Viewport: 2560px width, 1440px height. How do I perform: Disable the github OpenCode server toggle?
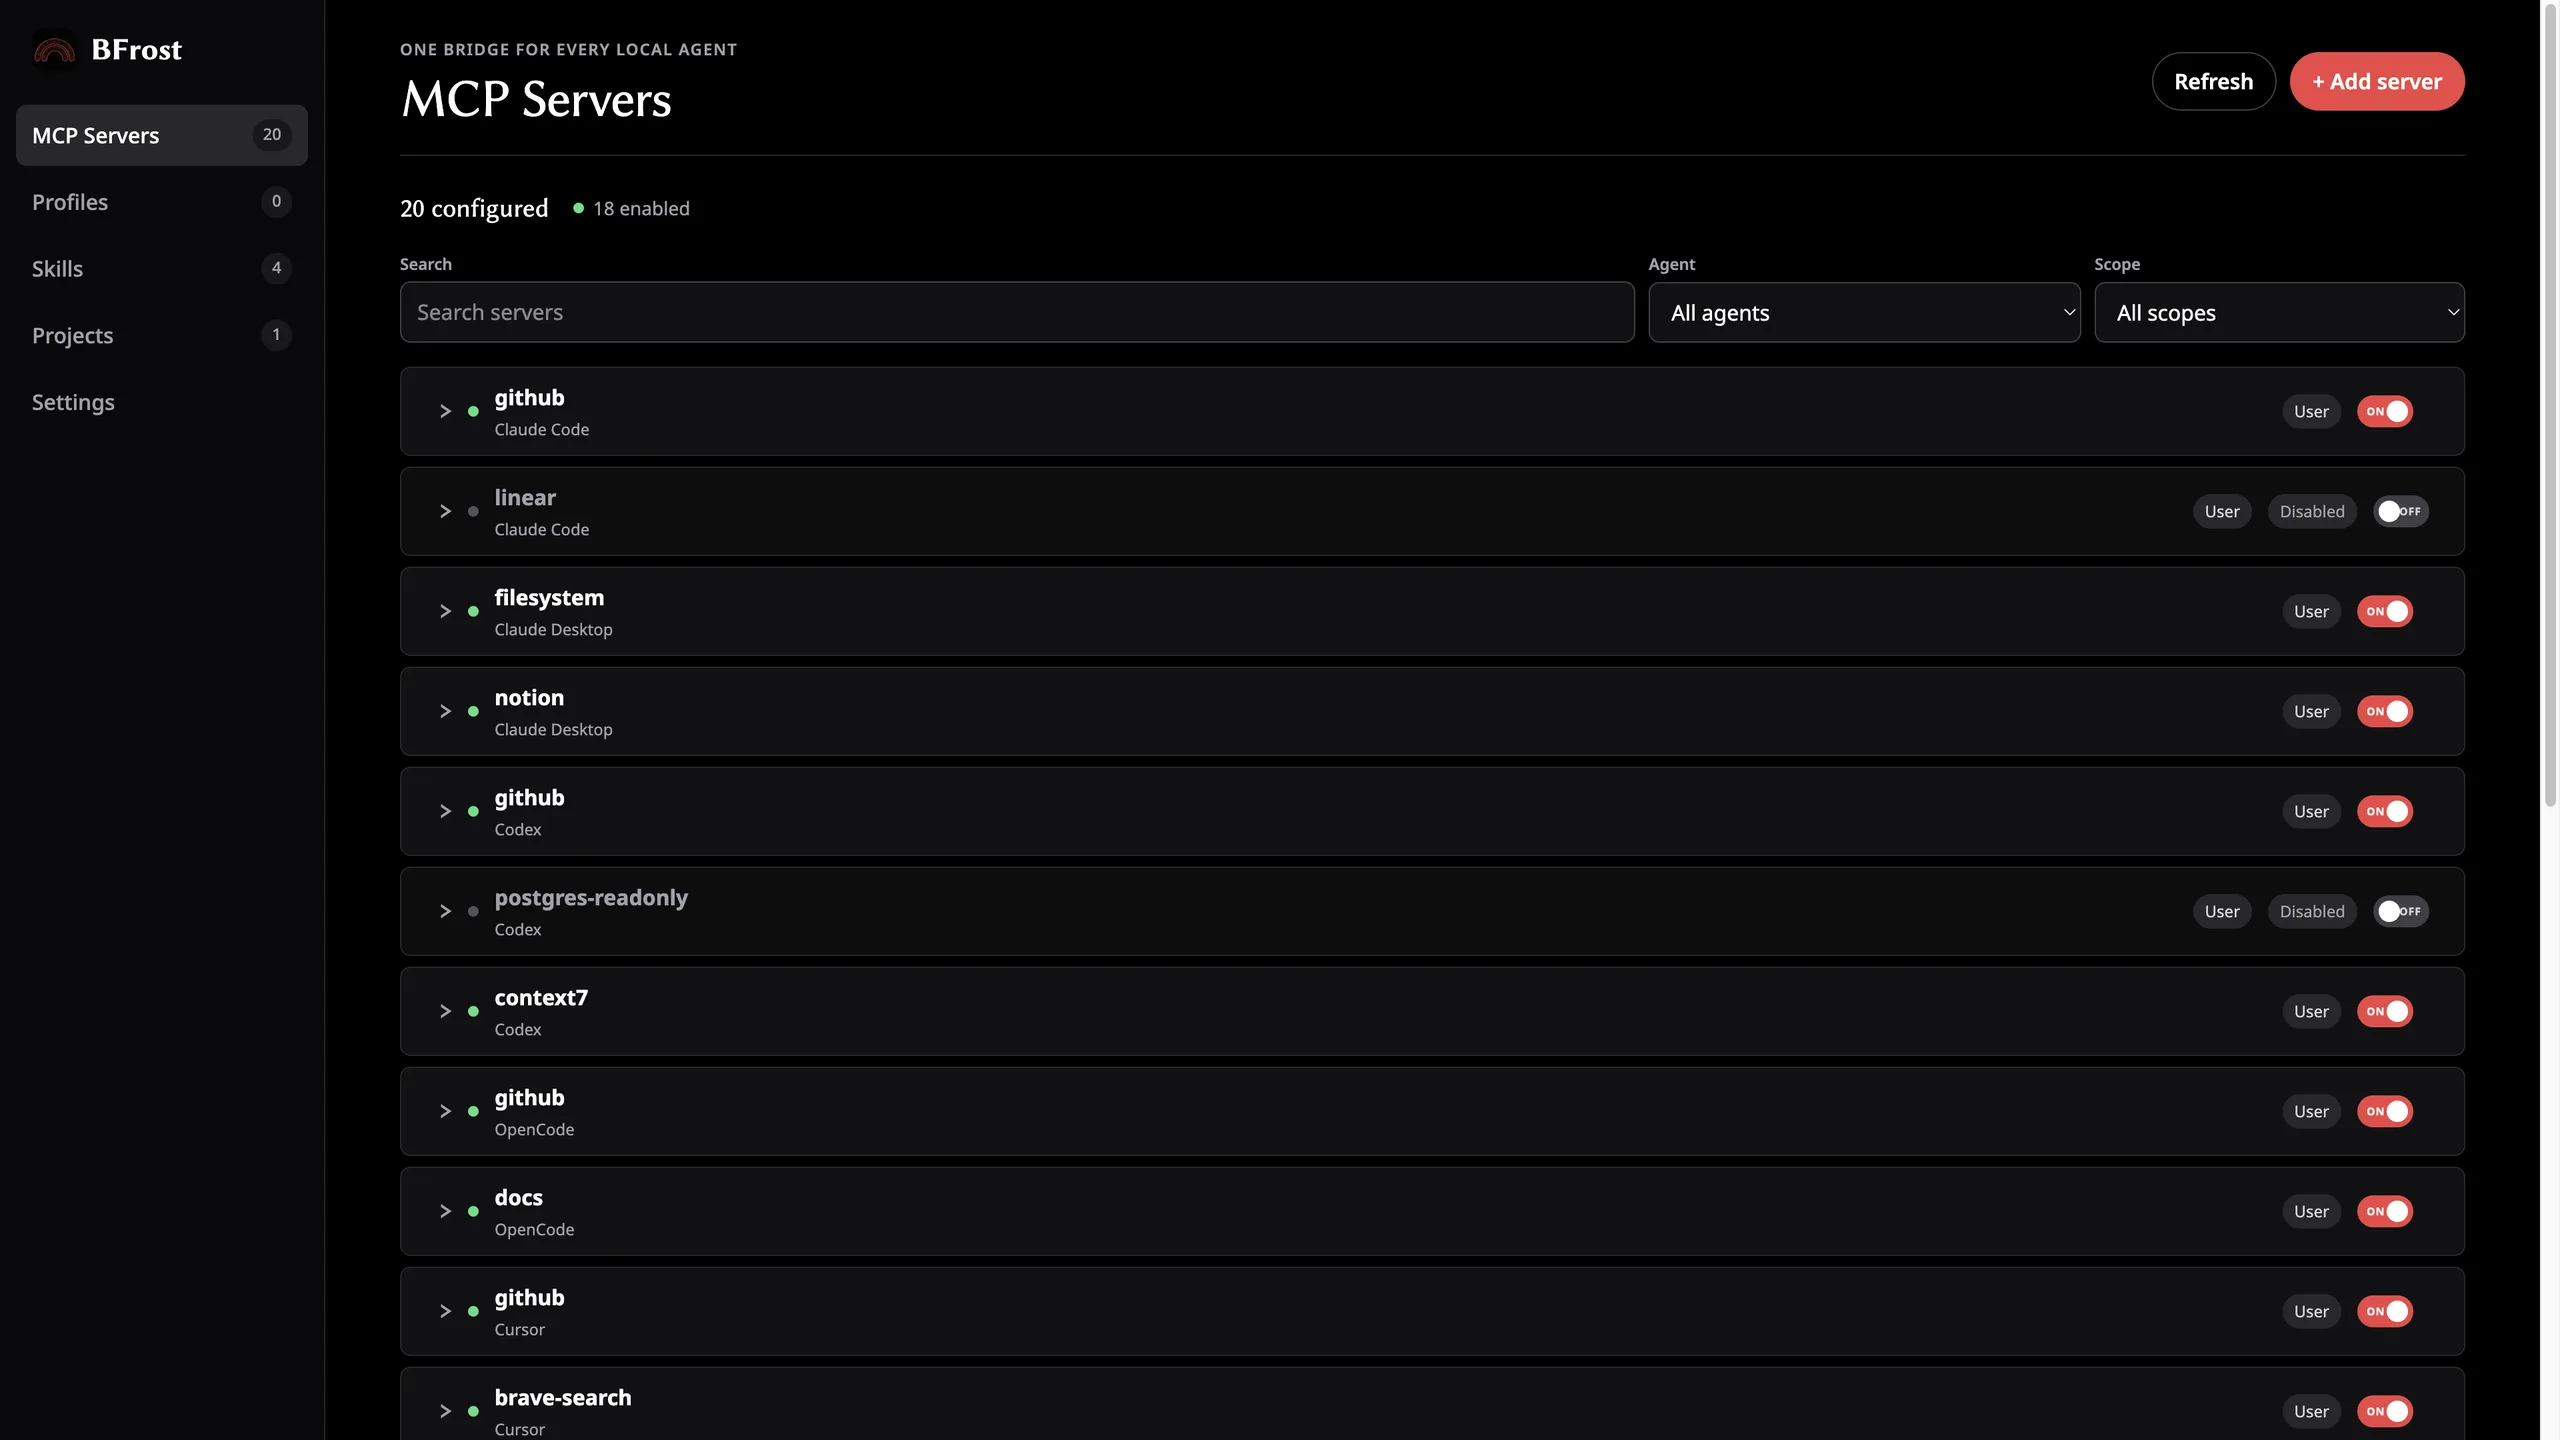(2385, 1112)
